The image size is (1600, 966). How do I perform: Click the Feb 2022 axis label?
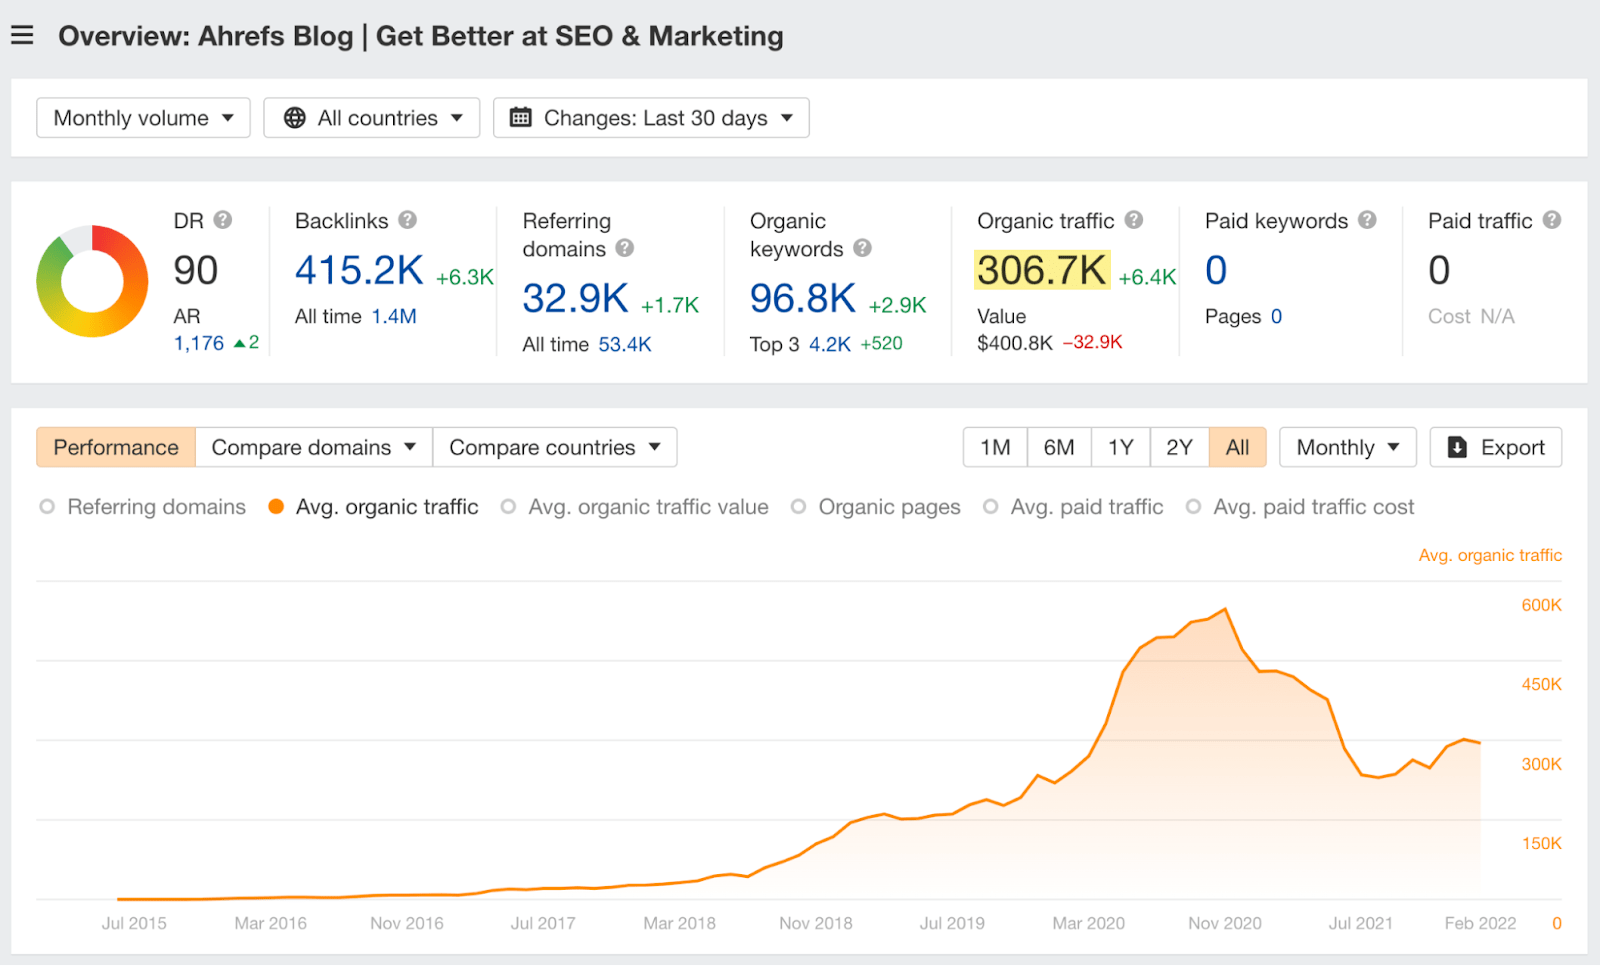pos(1480,923)
